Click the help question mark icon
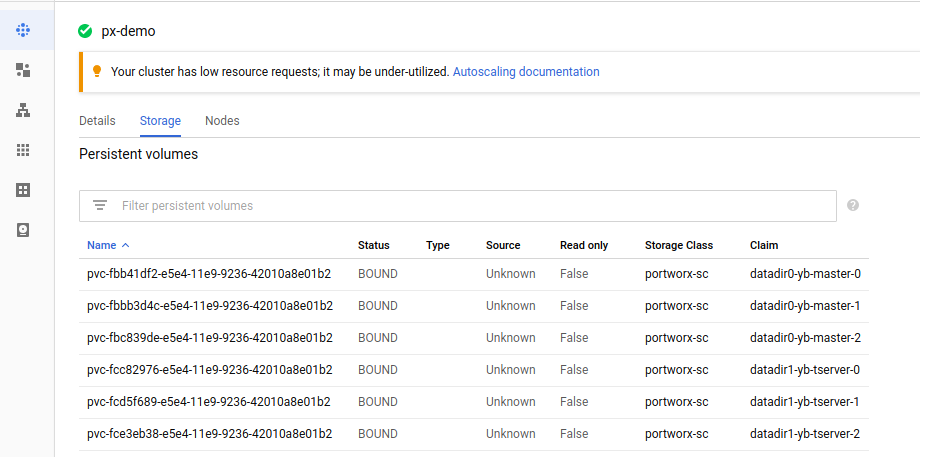 tap(853, 205)
